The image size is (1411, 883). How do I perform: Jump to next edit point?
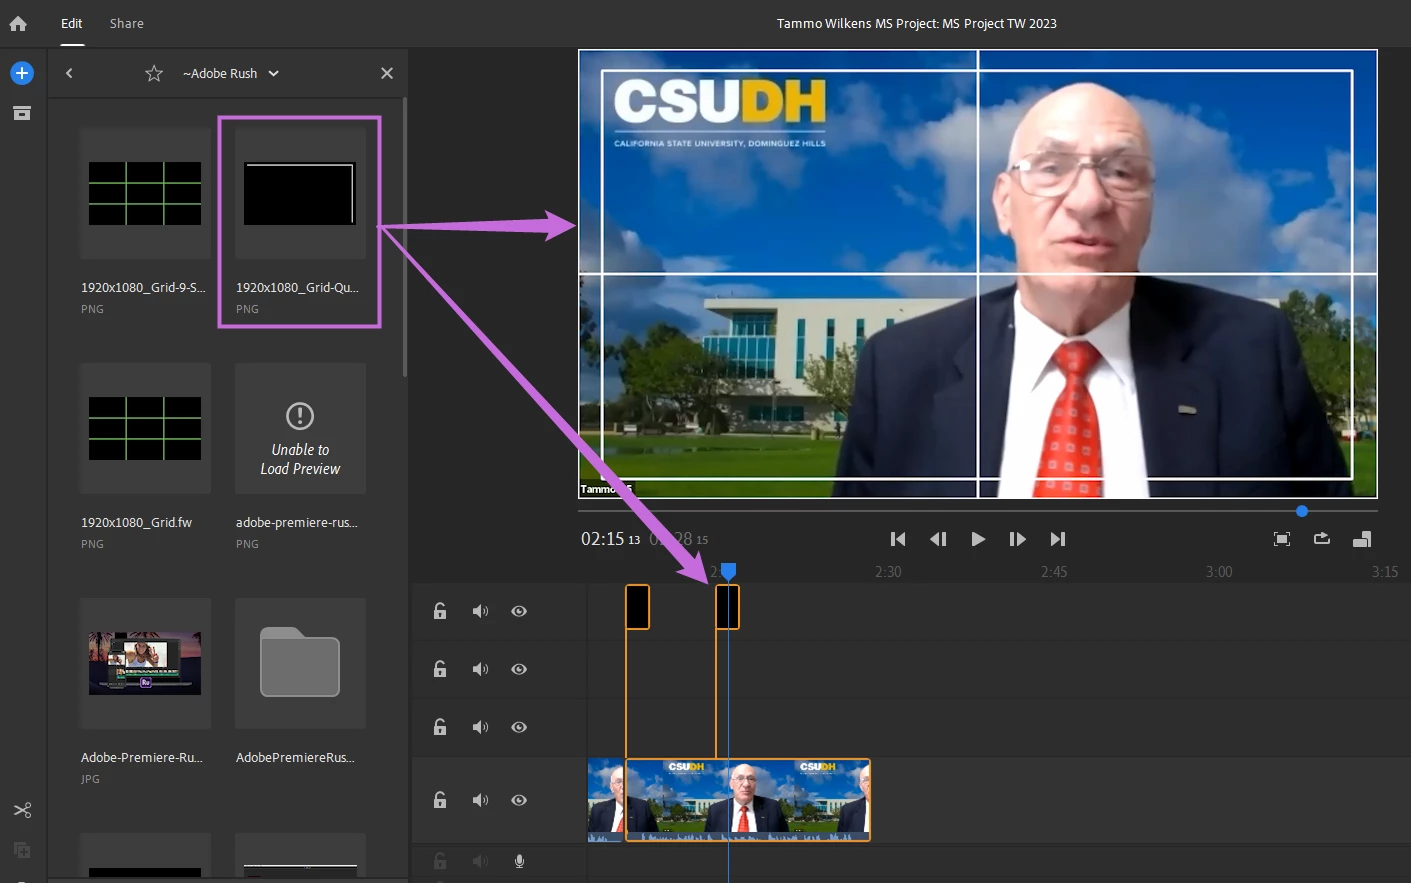pyautogui.click(x=1058, y=539)
